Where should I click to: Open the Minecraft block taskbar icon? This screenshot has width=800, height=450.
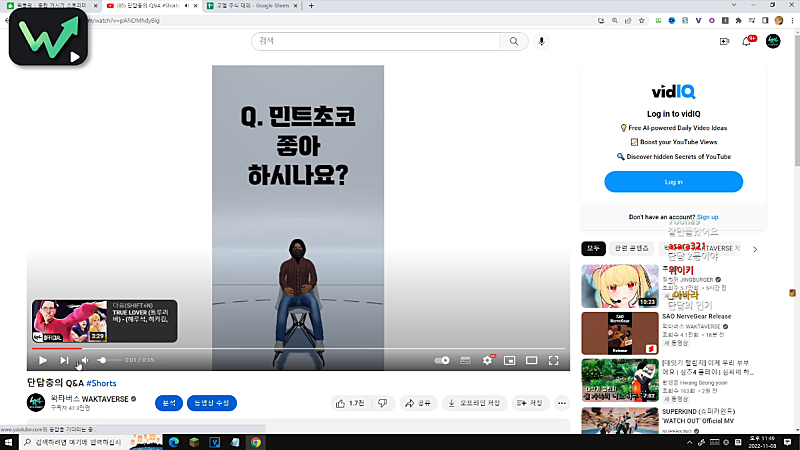pyautogui.click(x=194, y=442)
